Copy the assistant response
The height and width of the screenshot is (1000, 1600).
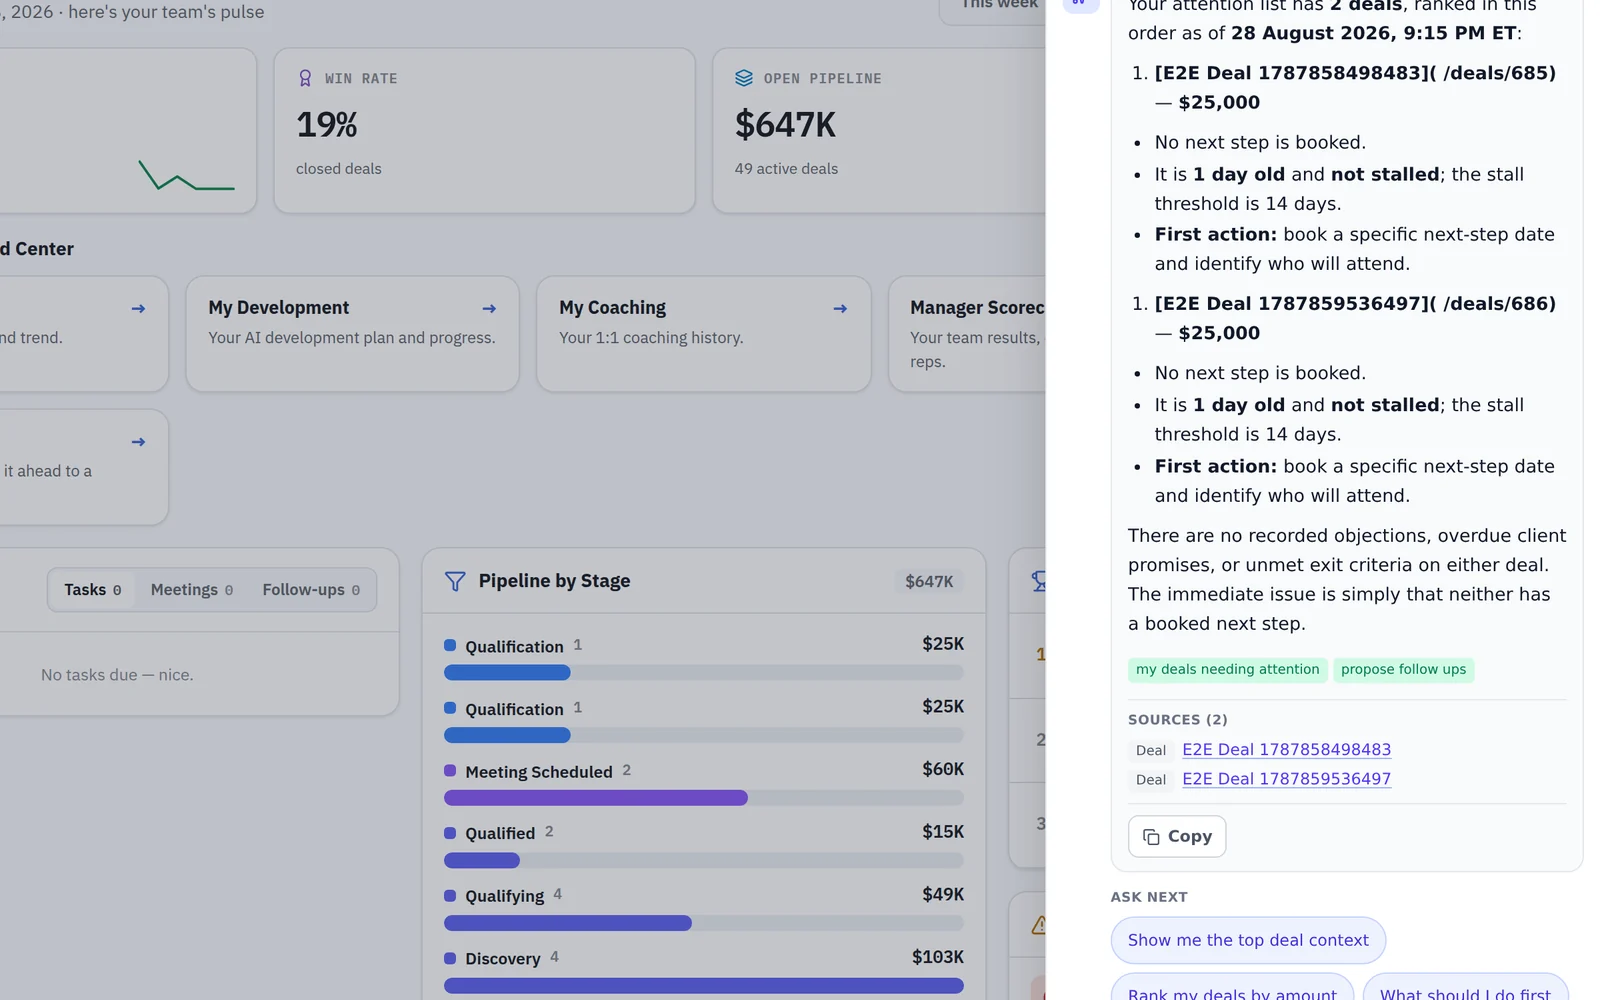pos(1177,836)
